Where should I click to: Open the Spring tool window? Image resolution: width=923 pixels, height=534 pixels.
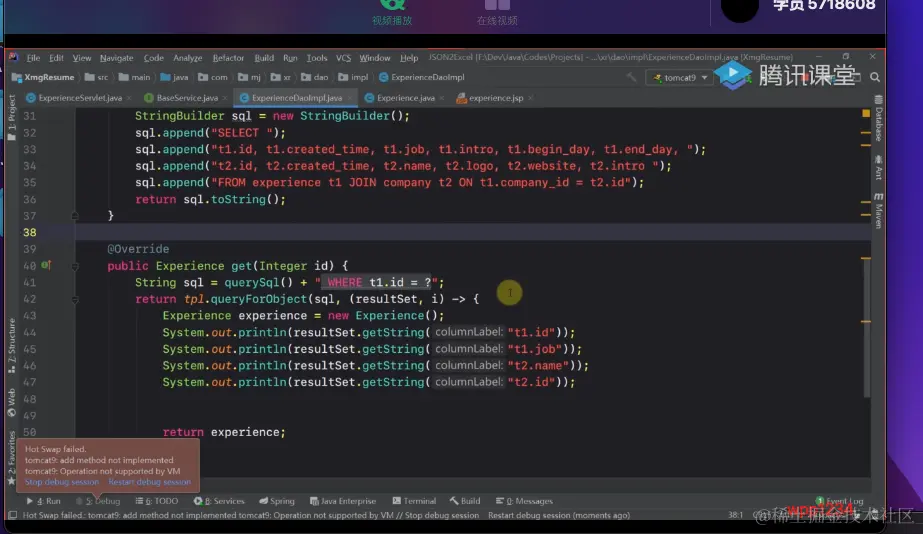coord(277,501)
